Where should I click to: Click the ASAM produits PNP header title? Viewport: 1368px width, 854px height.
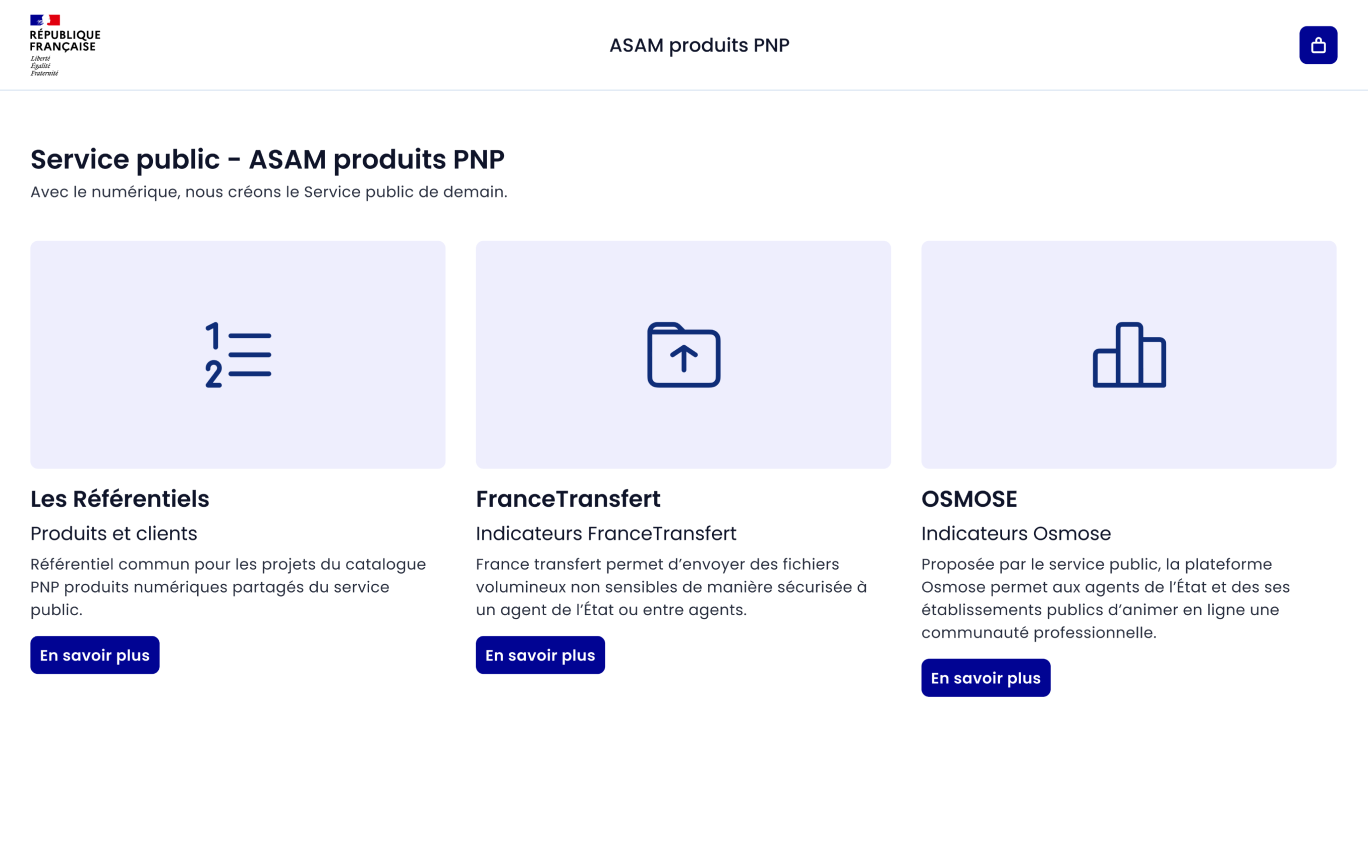tap(699, 45)
